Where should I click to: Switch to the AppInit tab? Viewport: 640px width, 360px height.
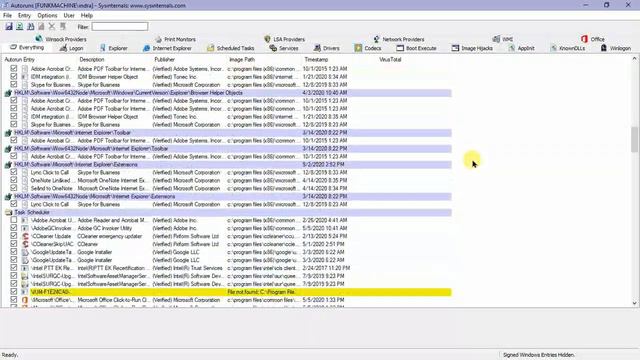click(x=521, y=48)
